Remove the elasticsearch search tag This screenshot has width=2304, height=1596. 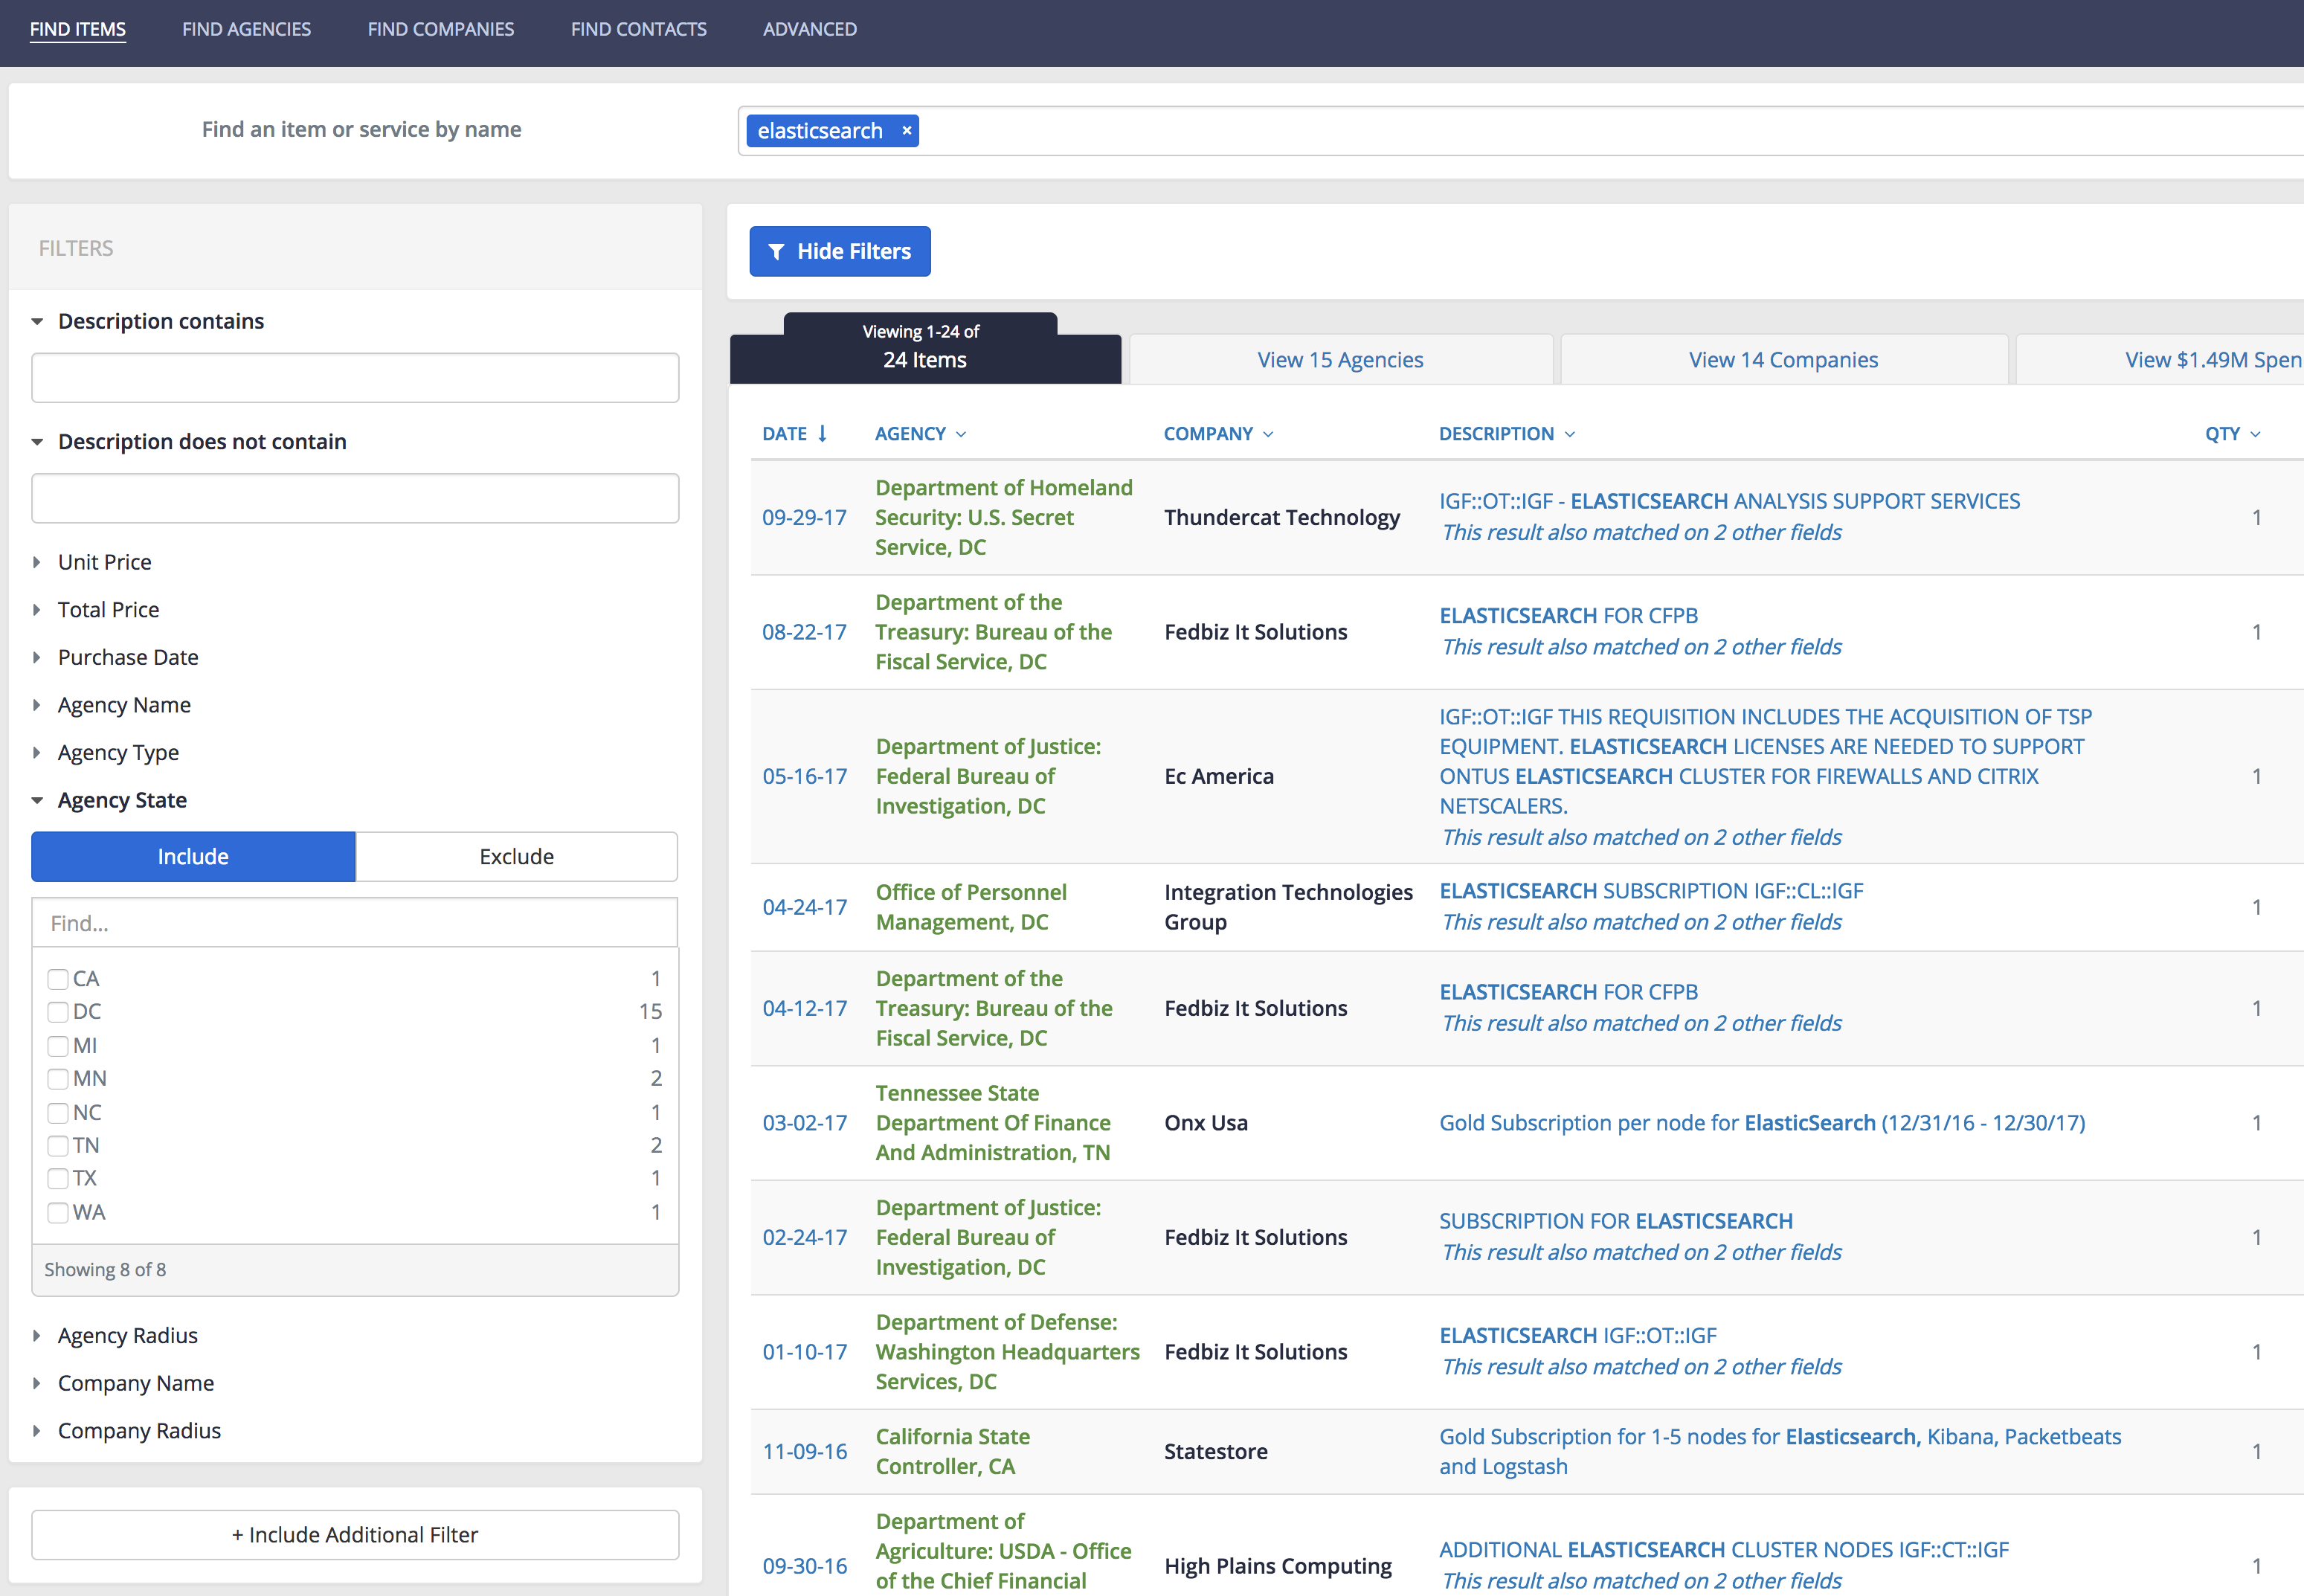click(x=906, y=130)
